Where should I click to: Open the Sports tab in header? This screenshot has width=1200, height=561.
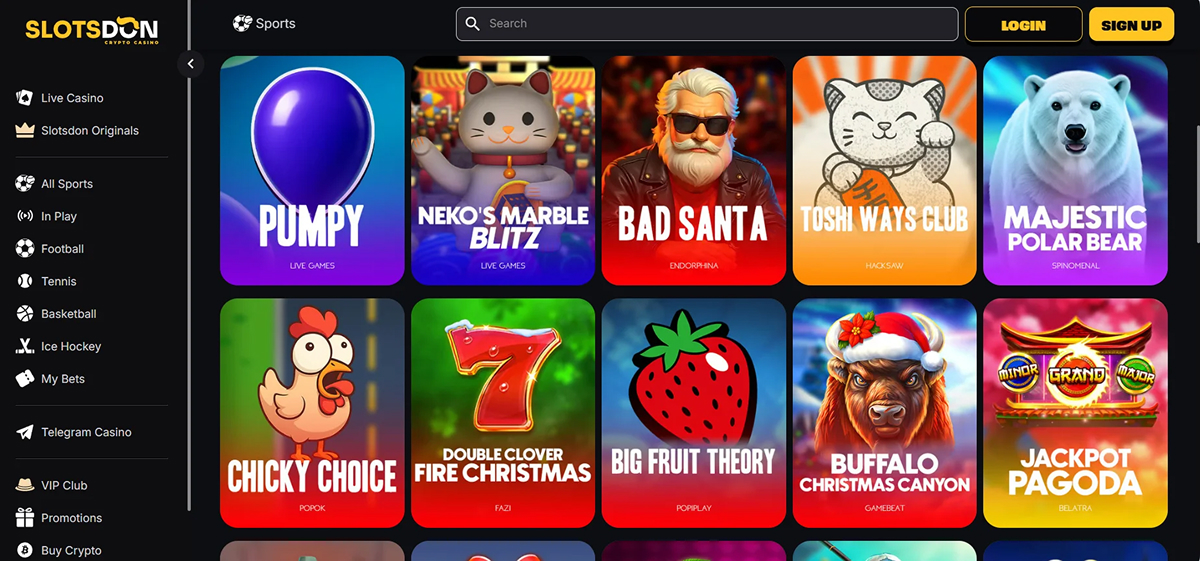pos(264,23)
